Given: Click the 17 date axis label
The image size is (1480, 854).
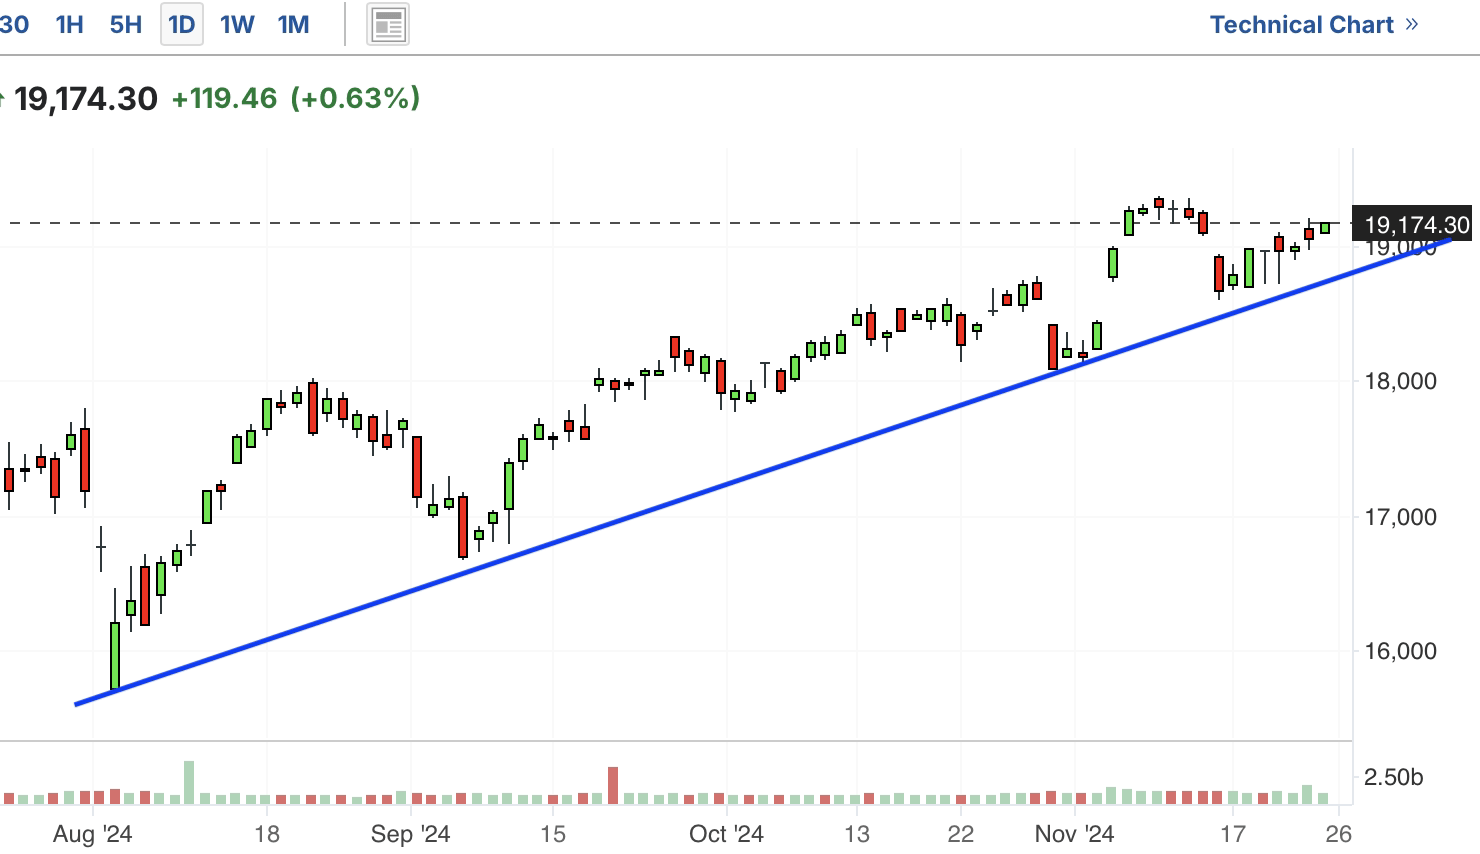Looking at the screenshot, I should (x=1233, y=834).
